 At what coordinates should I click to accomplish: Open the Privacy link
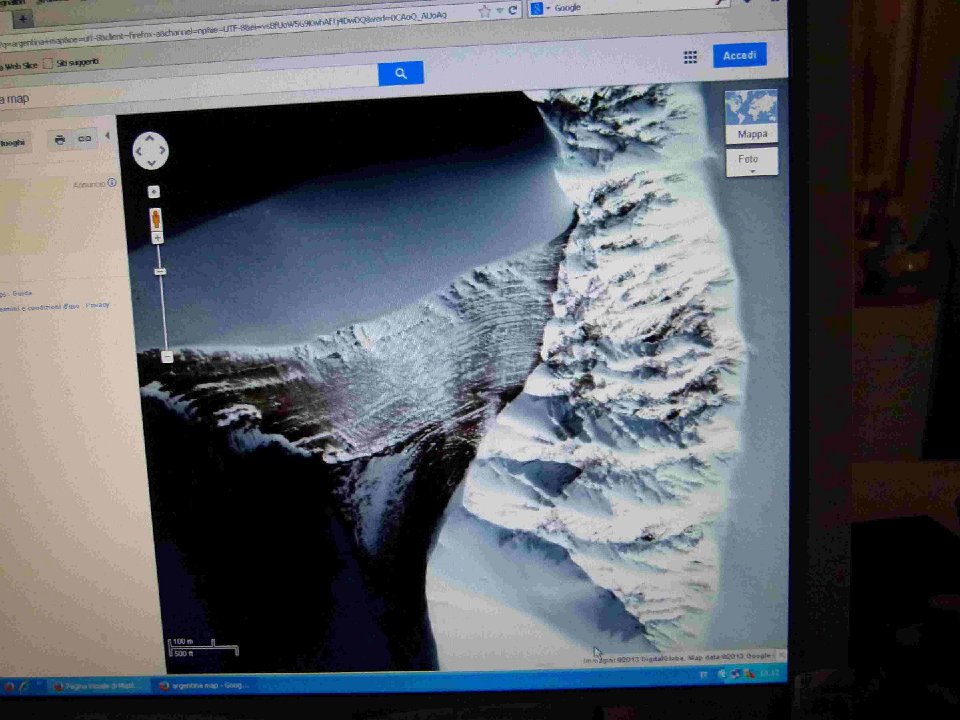[x=97, y=305]
